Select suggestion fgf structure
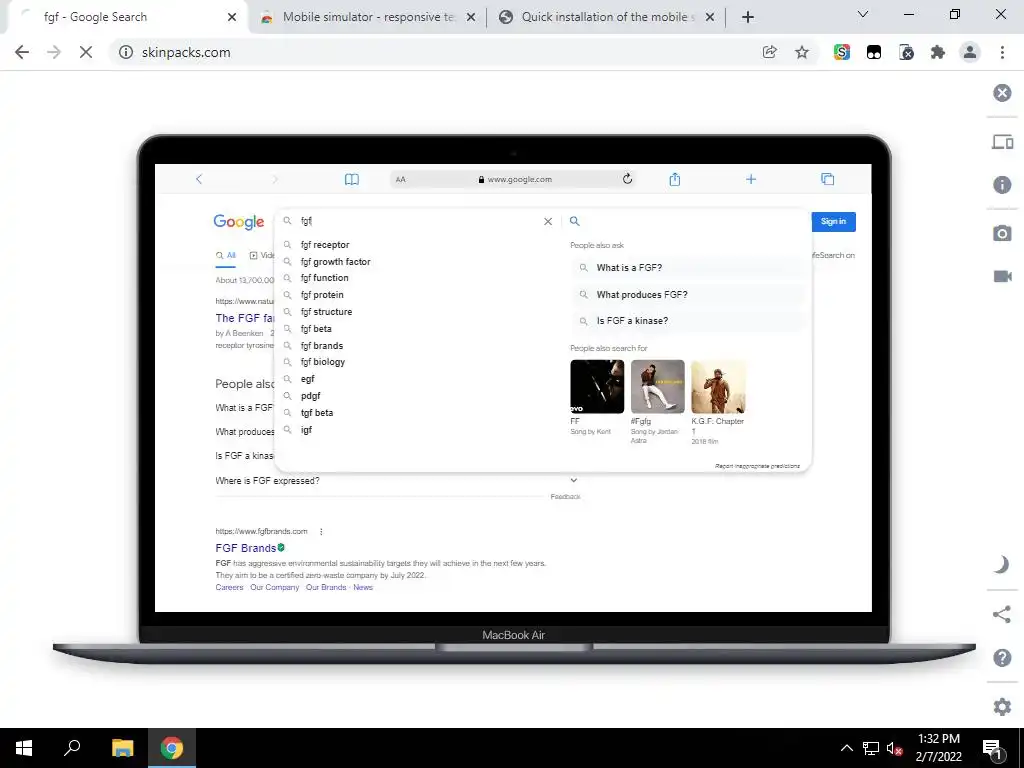Image resolution: width=1024 pixels, height=768 pixels. [x=326, y=312]
